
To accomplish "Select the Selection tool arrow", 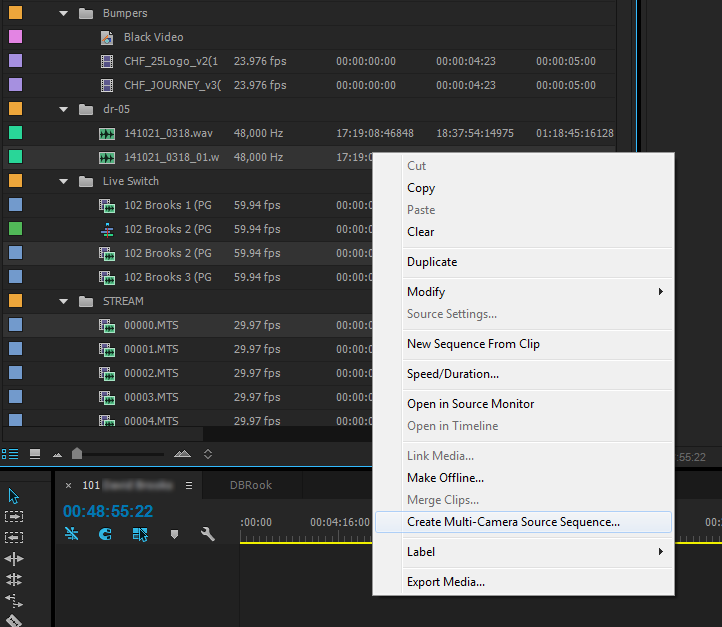I will coord(14,496).
